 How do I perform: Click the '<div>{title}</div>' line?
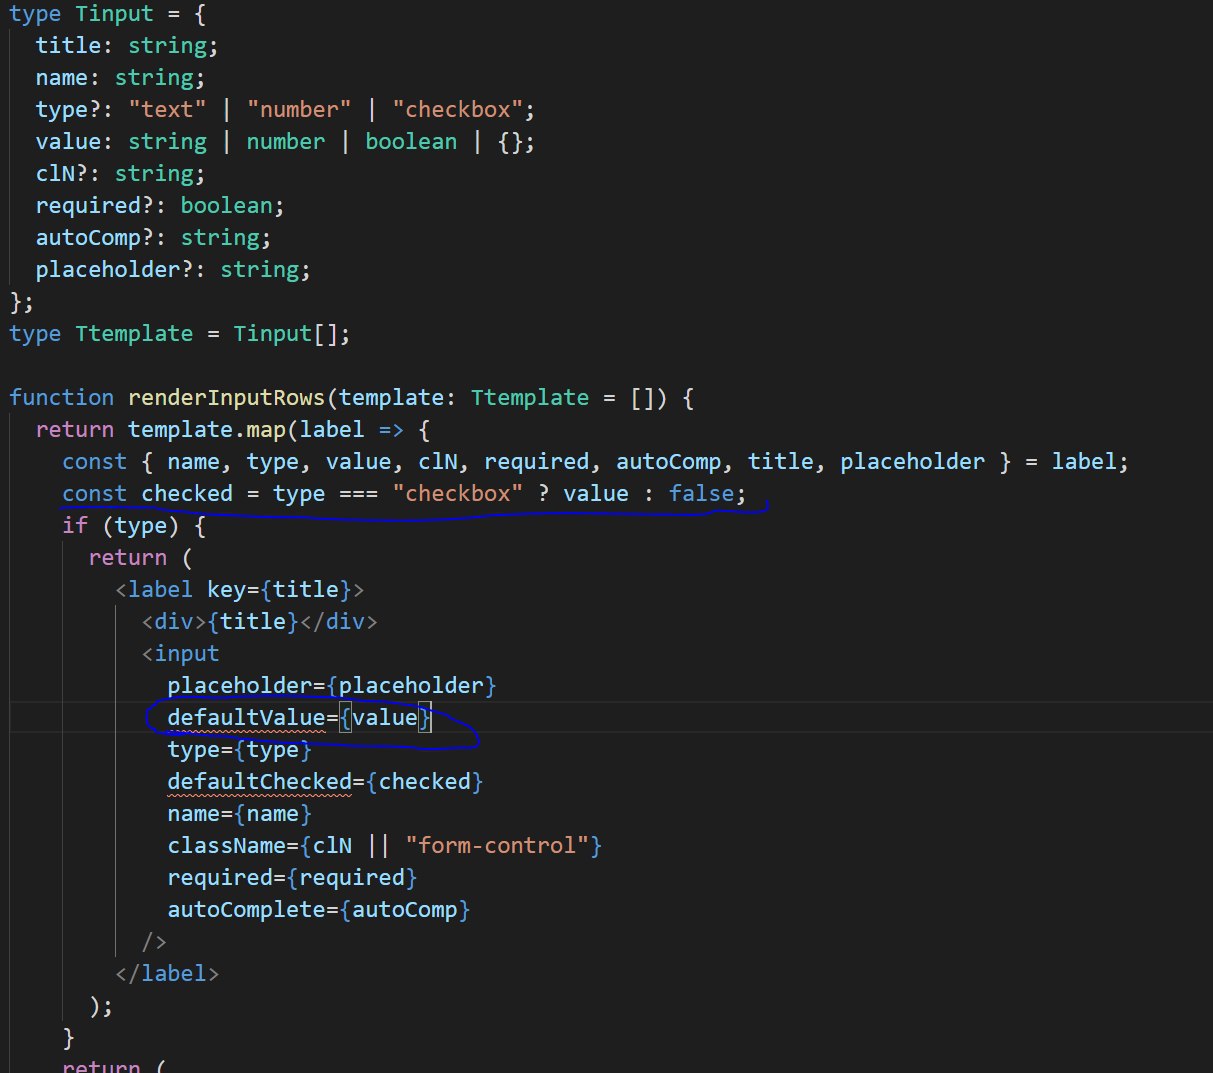tap(259, 622)
